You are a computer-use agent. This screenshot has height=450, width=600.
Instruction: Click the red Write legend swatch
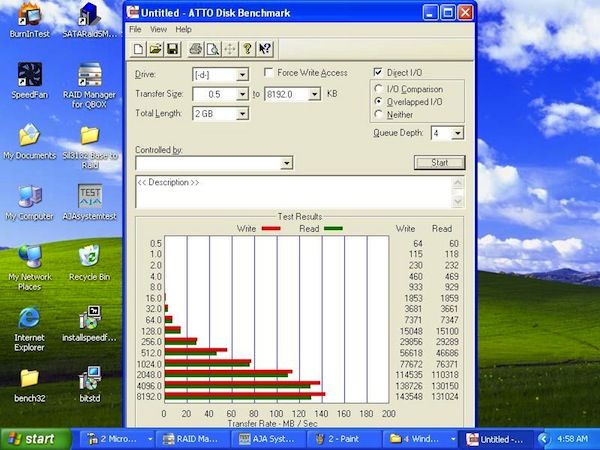271,228
